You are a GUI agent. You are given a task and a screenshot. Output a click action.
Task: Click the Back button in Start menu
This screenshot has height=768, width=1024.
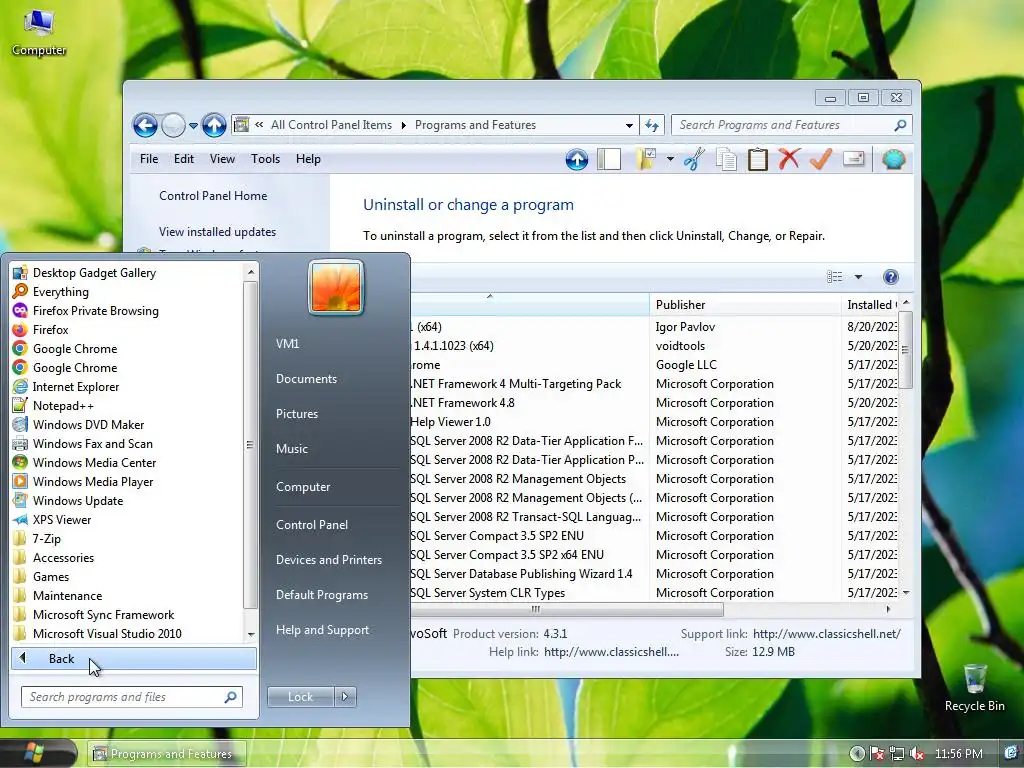pyautogui.click(x=134, y=659)
